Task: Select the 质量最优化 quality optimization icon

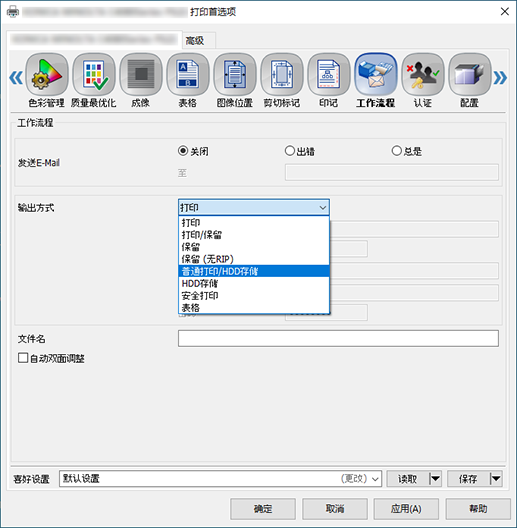Action: [x=94, y=75]
